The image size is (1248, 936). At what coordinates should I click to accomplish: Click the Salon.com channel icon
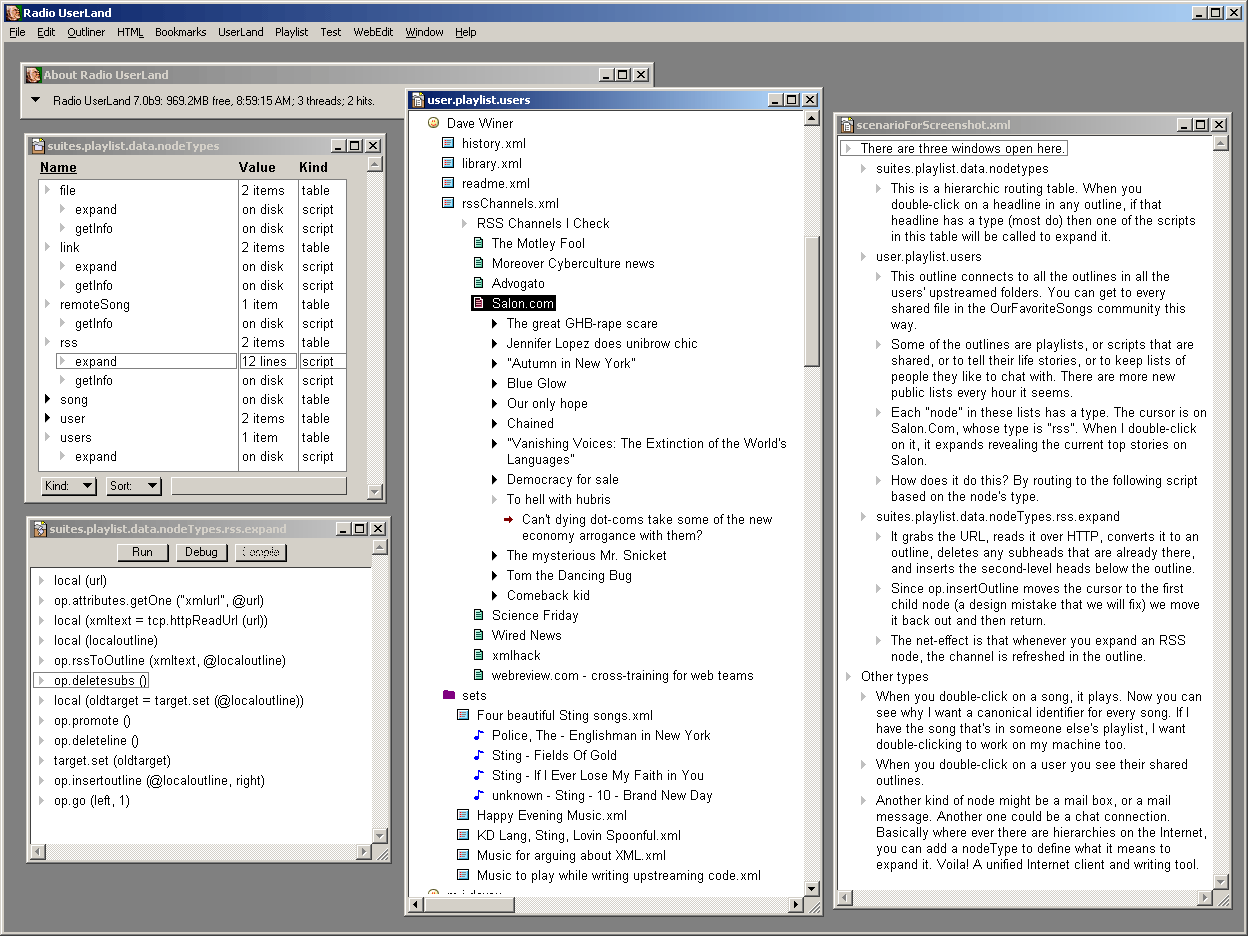pyautogui.click(x=478, y=303)
